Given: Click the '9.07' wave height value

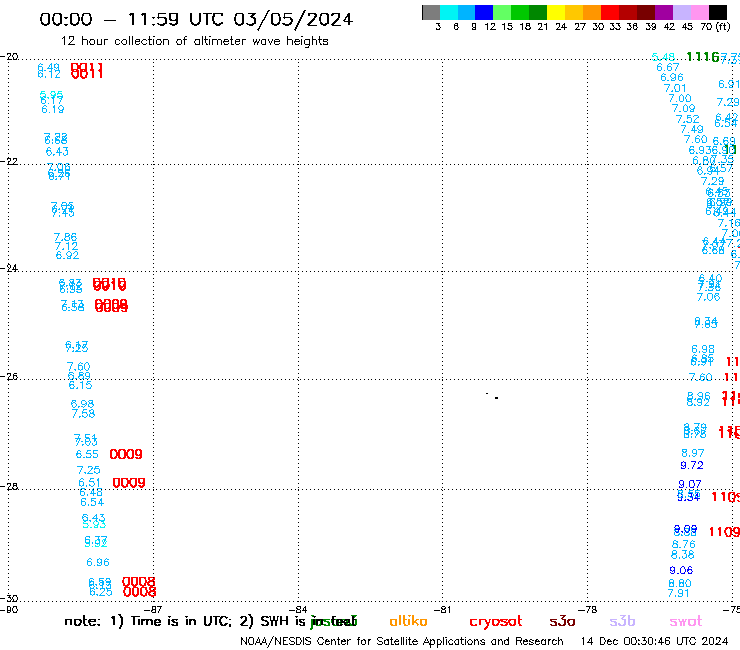Looking at the screenshot, I should [690, 484].
